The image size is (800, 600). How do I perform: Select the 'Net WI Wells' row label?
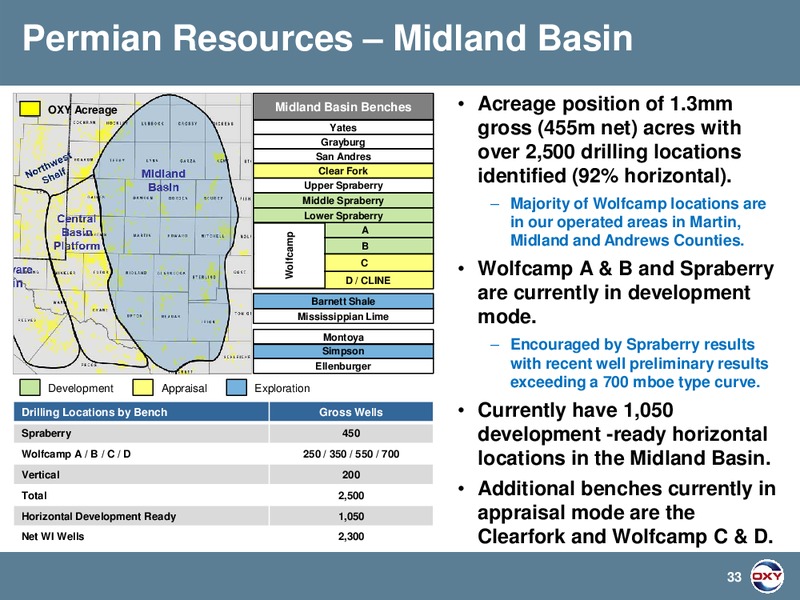click(53, 537)
